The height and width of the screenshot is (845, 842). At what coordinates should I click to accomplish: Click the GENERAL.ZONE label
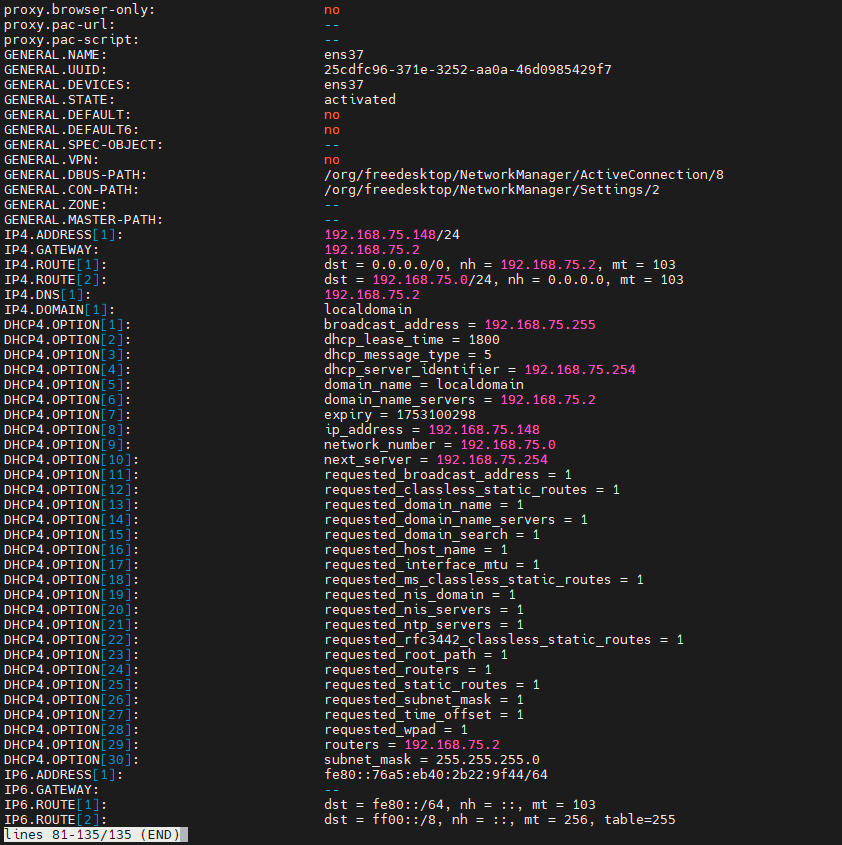[x=55, y=205]
